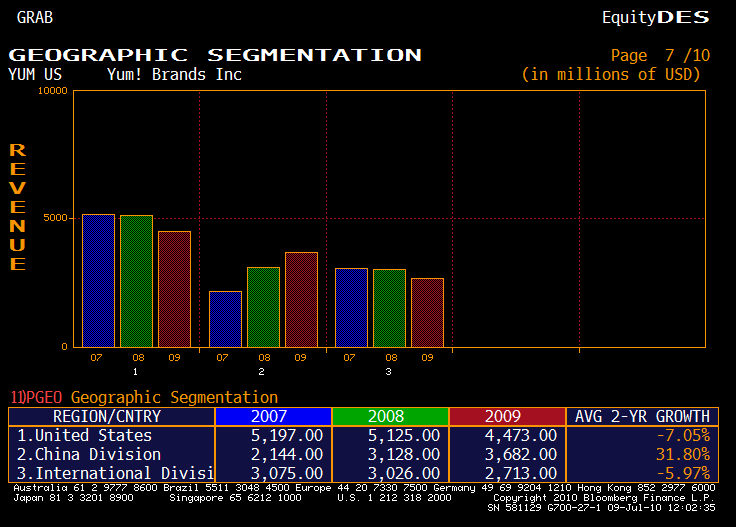The width and height of the screenshot is (736, 527).
Task: Select the red 2009 column header
Action: pos(508,416)
